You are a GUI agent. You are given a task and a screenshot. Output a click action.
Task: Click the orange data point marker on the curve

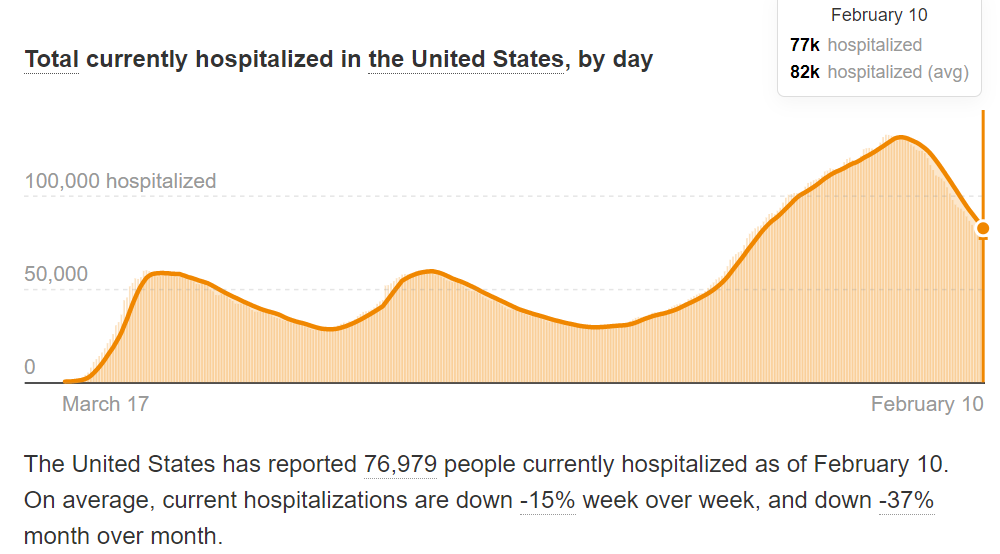(985, 228)
